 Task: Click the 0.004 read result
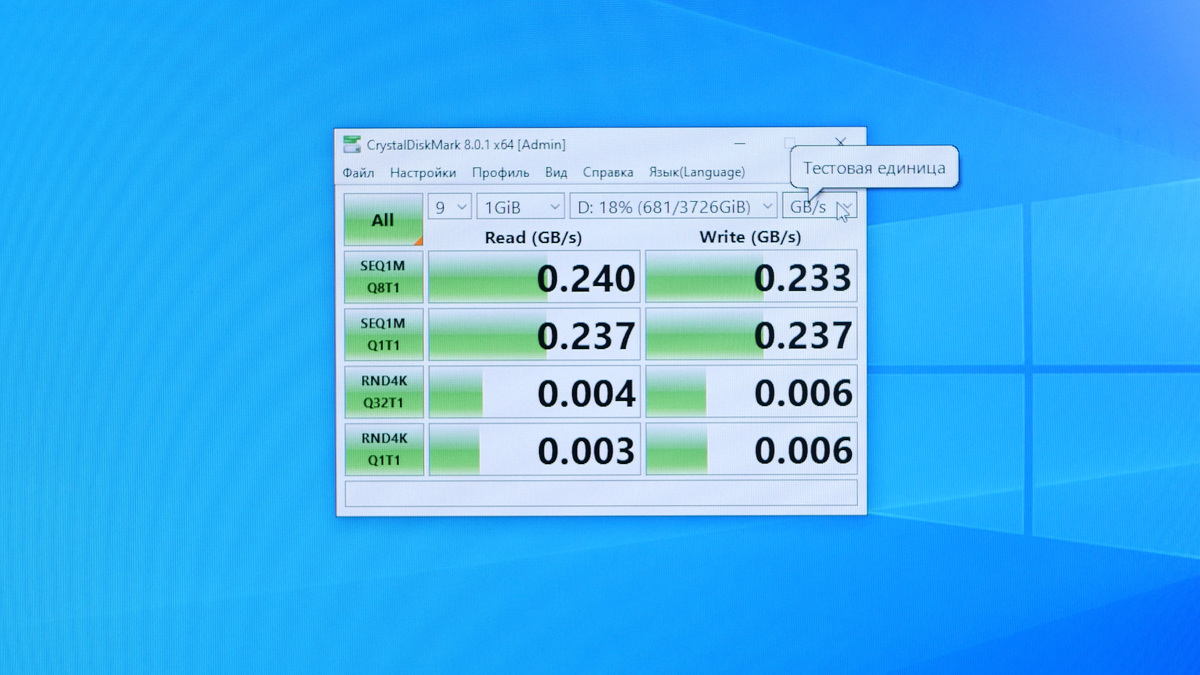pos(534,392)
